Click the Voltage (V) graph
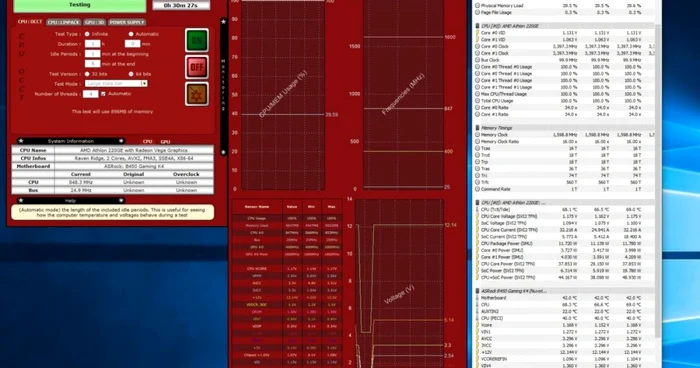This screenshot has width=700, height=368. click(400, 284)
